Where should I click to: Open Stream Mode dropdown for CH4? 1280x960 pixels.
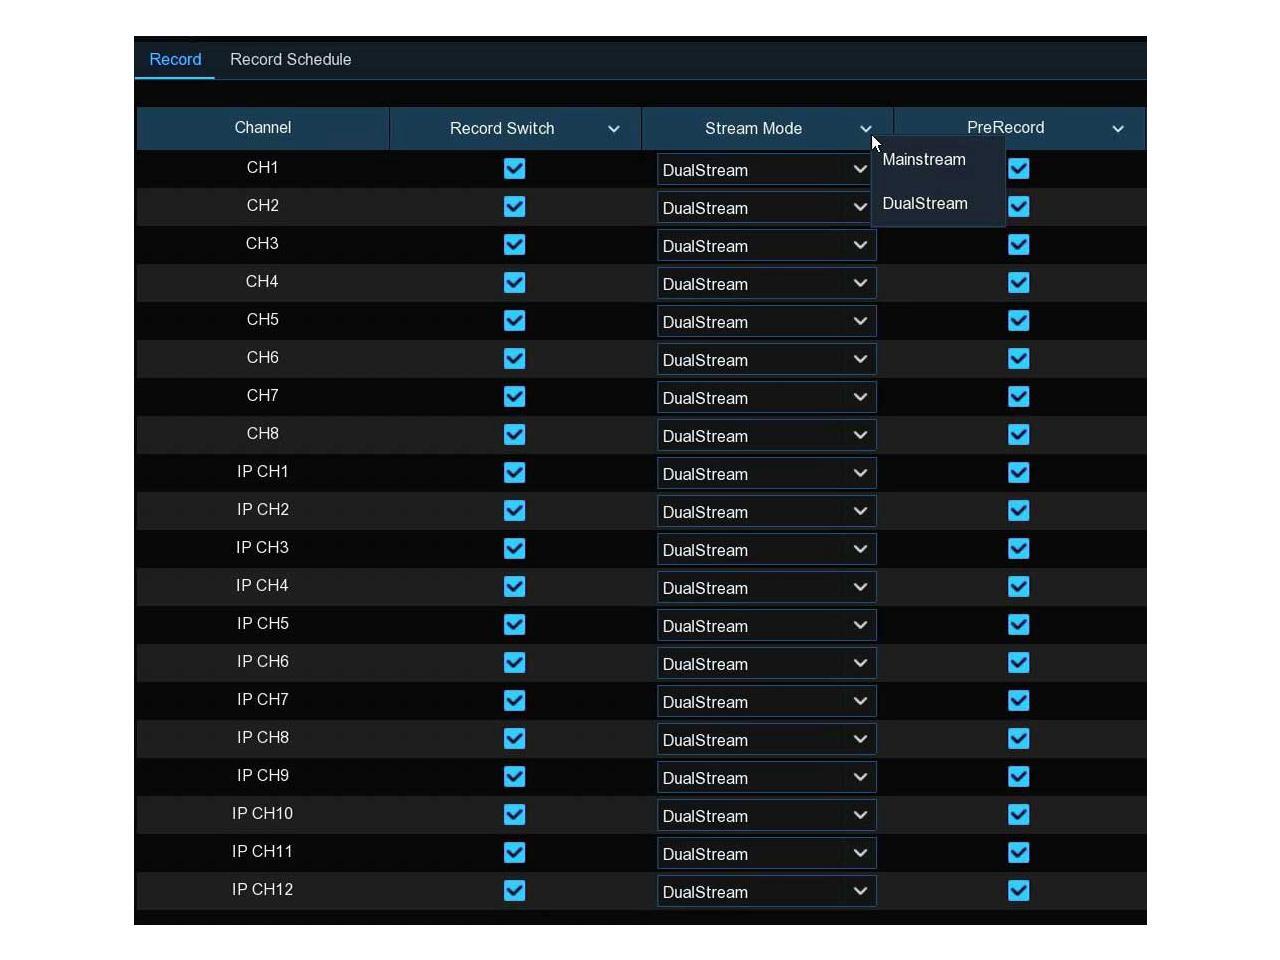pos(766,284)
